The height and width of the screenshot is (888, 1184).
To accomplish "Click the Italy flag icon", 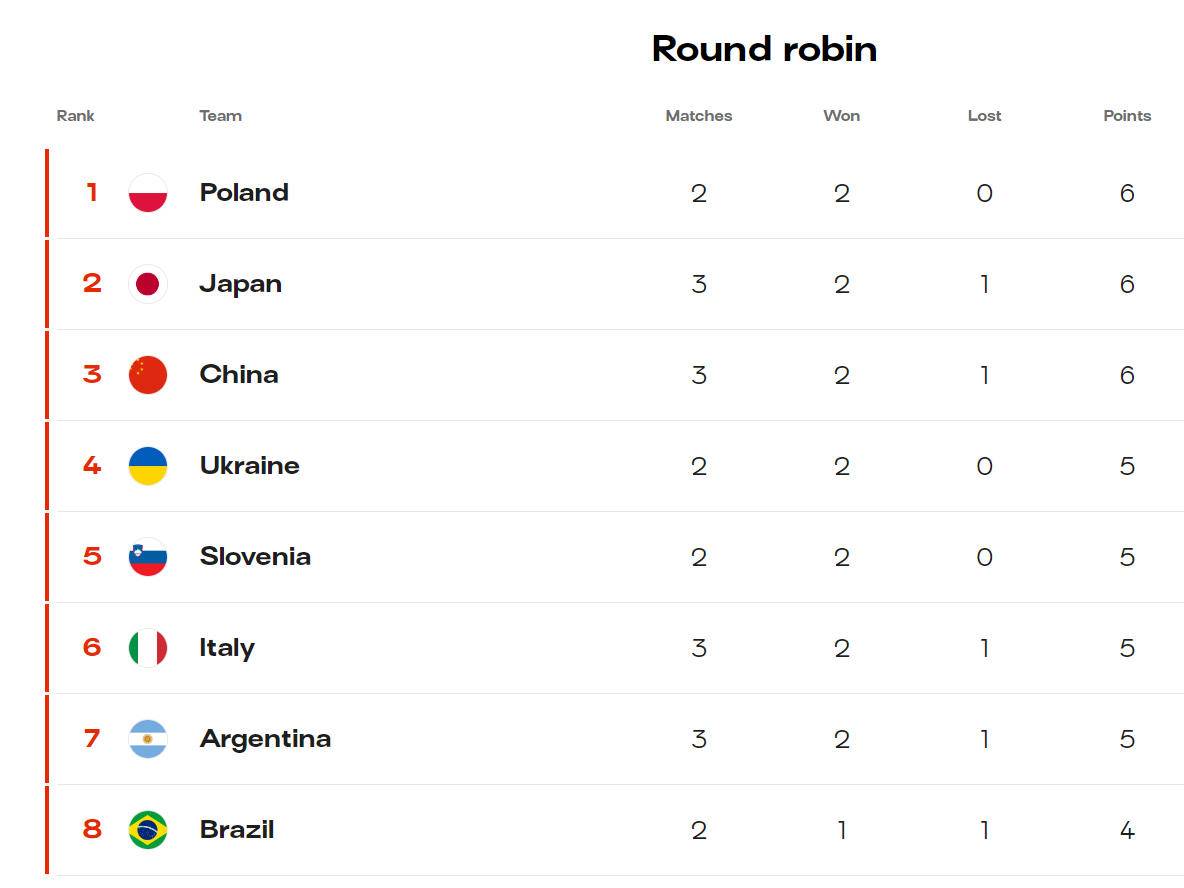I will 148,648.
